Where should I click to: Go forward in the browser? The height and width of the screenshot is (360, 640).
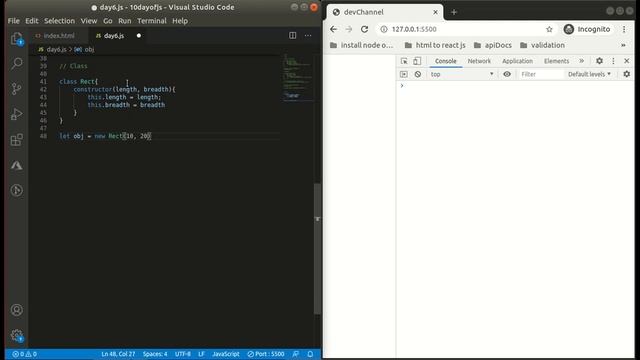coord(349,29)
